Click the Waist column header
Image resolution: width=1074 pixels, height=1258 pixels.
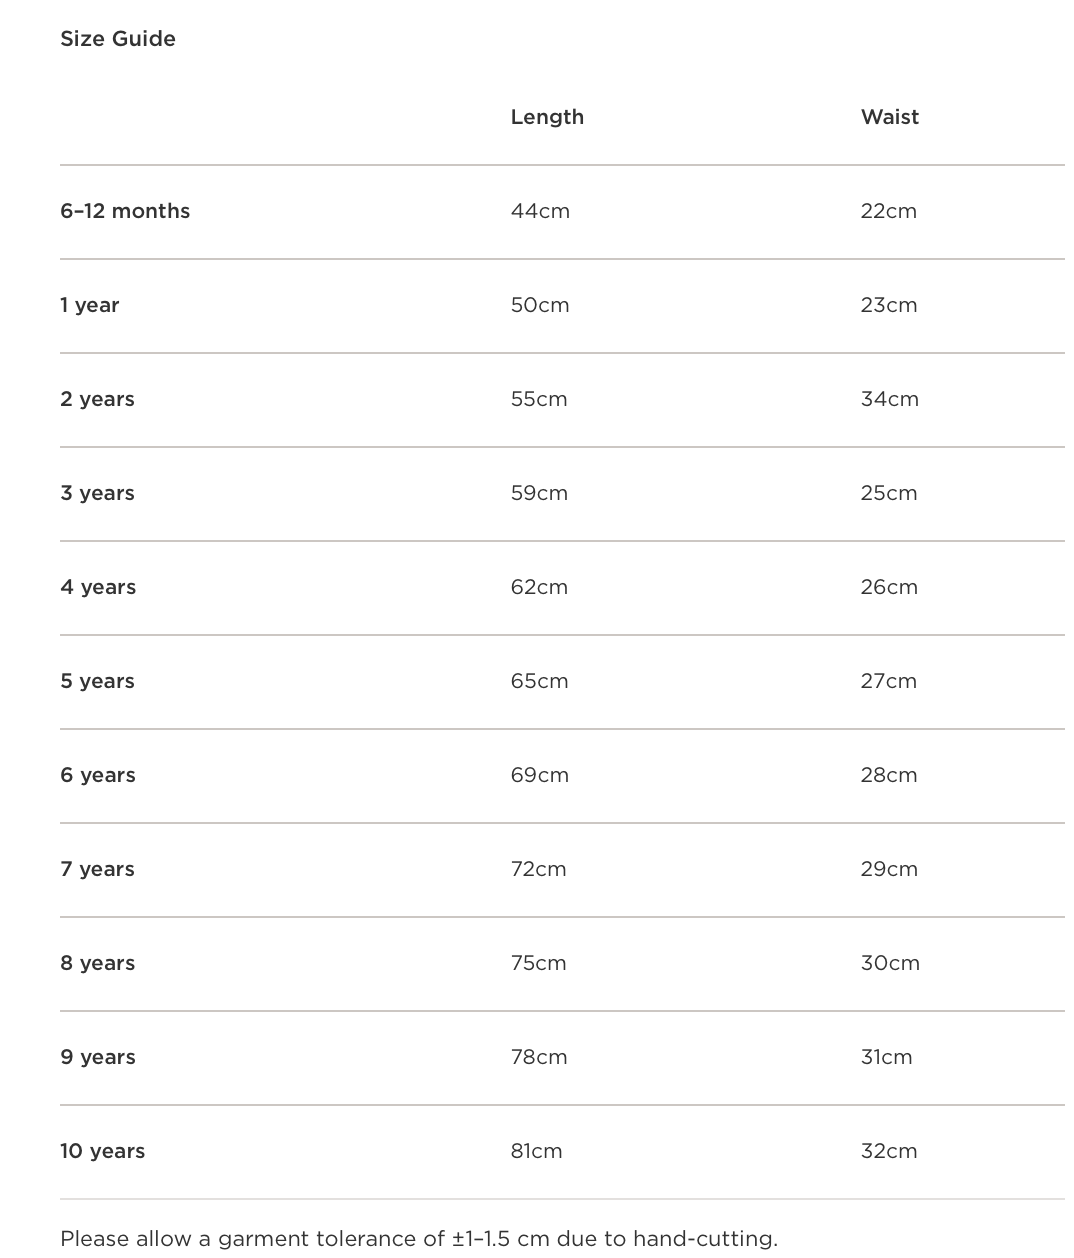[889, 117]
